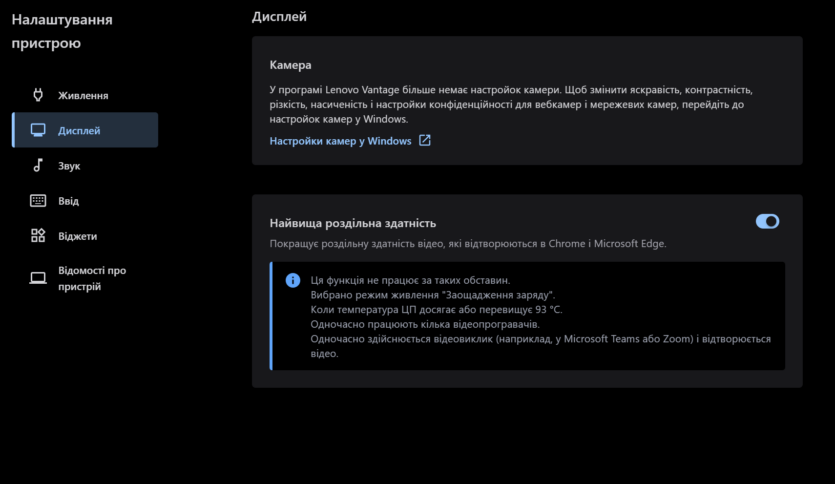Screen dimensions: 835x484
Task: Go to the Звук settings label
Action: click(69, 166)
